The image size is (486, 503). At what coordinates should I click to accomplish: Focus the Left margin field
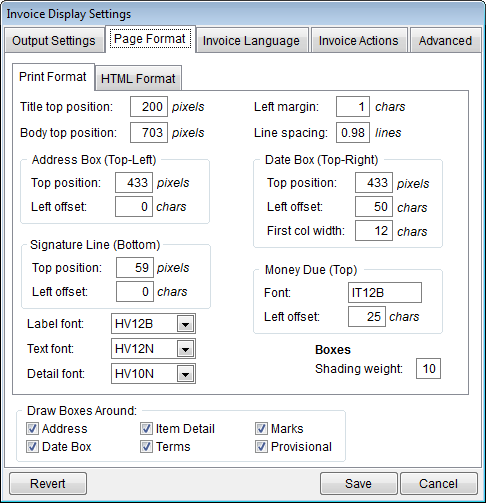[353, 107]
